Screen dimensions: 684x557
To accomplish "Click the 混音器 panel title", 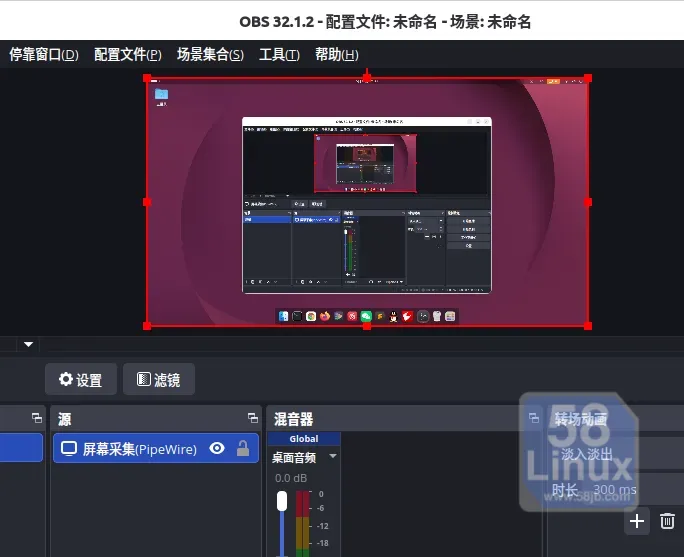I will pos(294,419).
